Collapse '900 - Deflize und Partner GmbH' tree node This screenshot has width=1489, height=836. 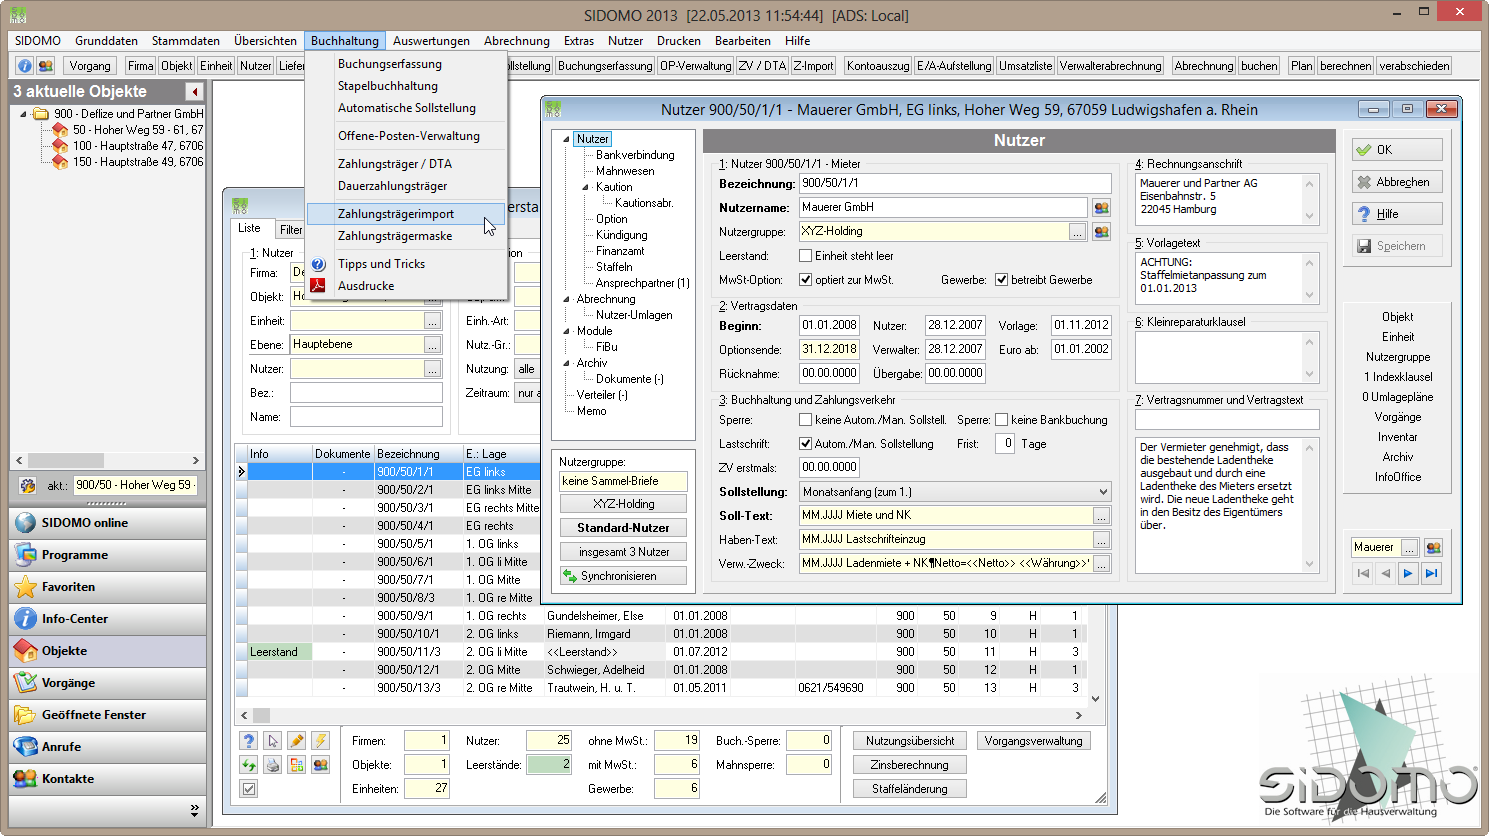click(x=24, y=114)
